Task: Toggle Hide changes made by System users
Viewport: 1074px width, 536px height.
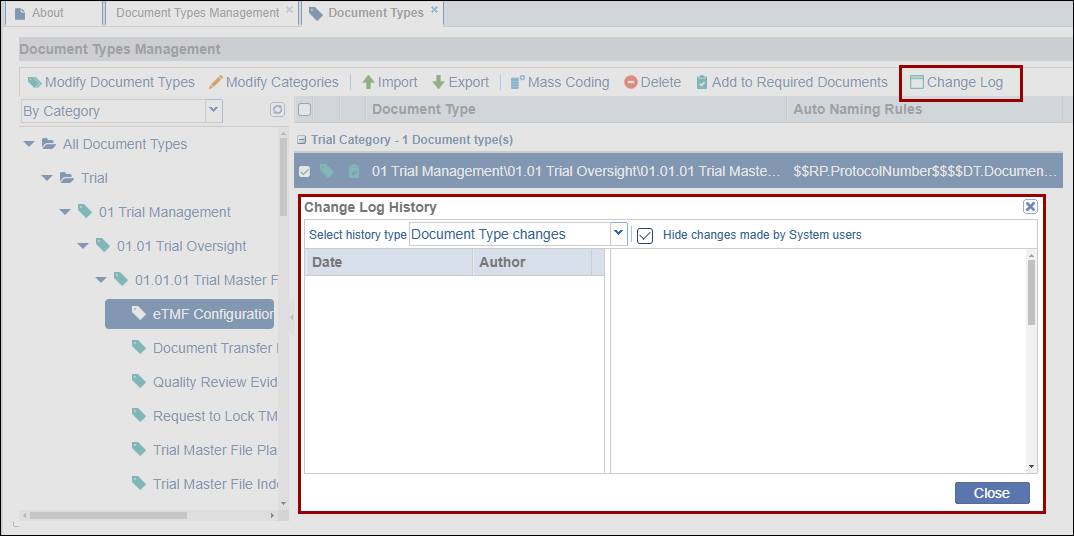Action: (646, 235)
